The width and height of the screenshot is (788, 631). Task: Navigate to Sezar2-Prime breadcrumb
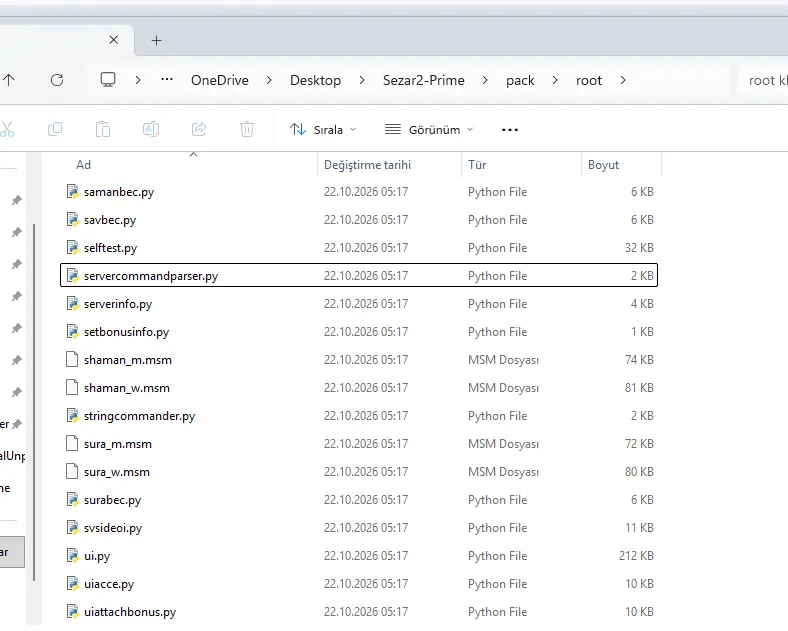(x=424, y=80)
